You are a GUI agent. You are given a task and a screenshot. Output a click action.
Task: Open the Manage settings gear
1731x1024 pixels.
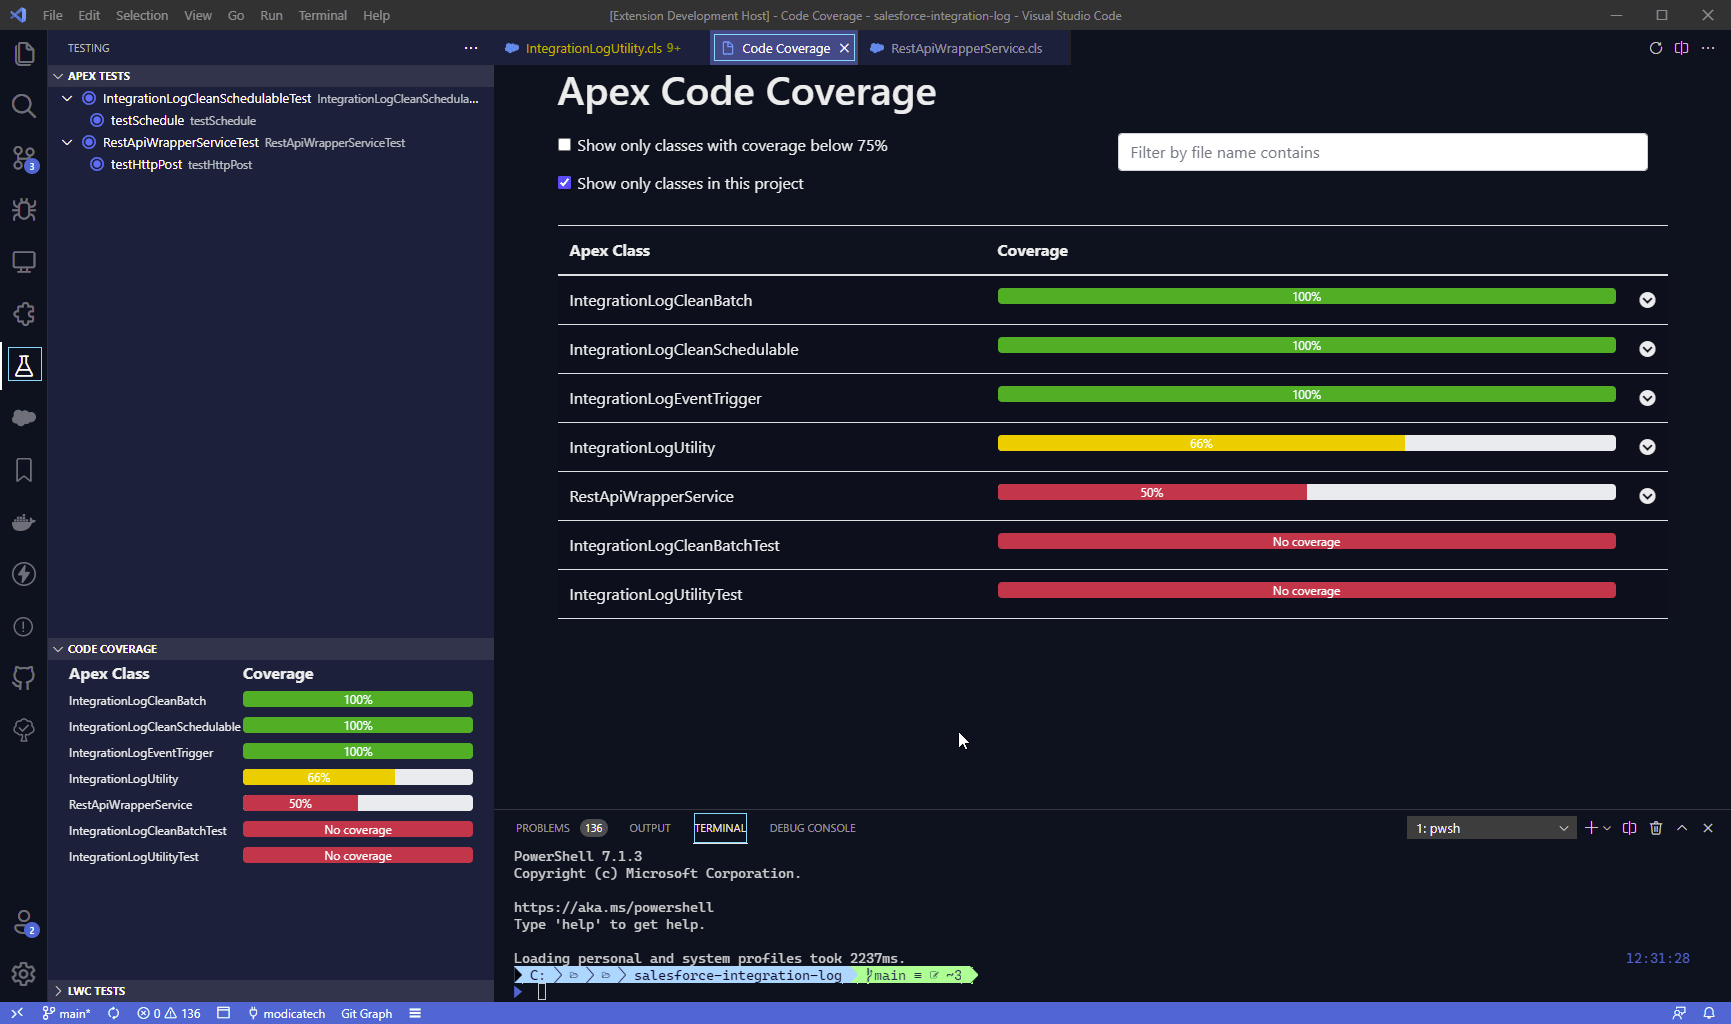click(x=24, y=974)
